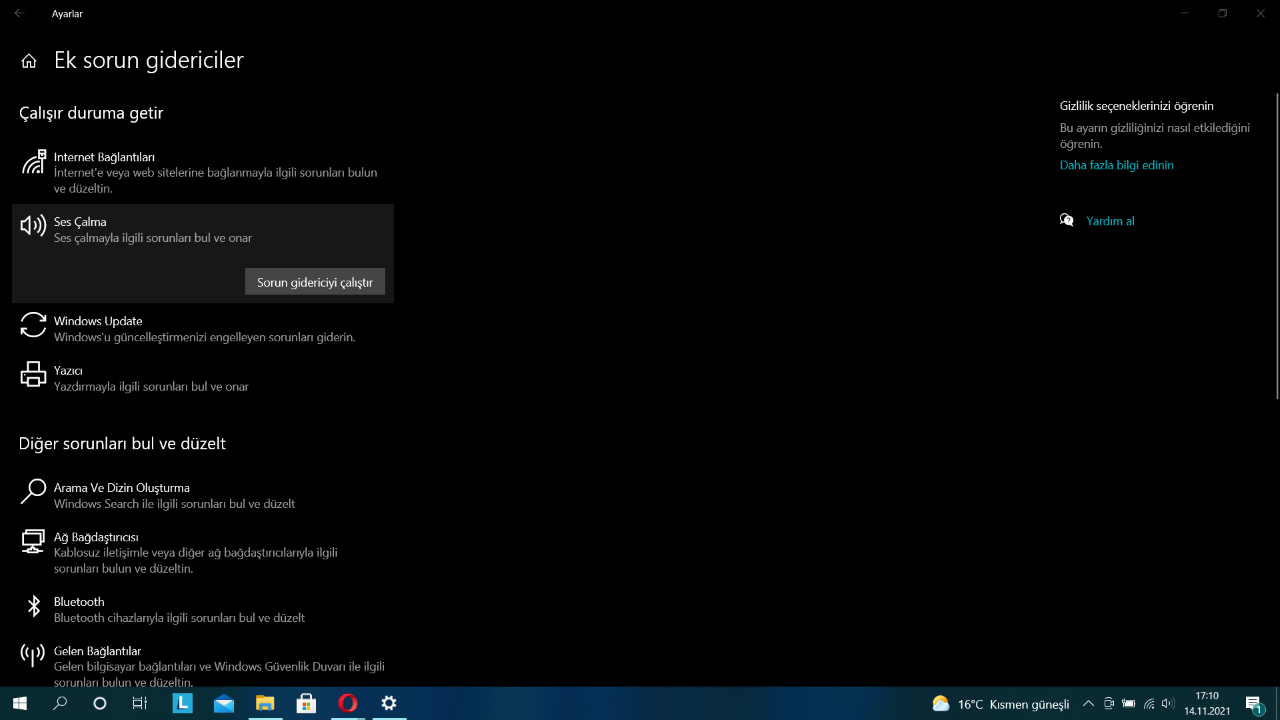
Task: Click the home icon beside page title
Action: pyautogui.click(x=29, y=61)
